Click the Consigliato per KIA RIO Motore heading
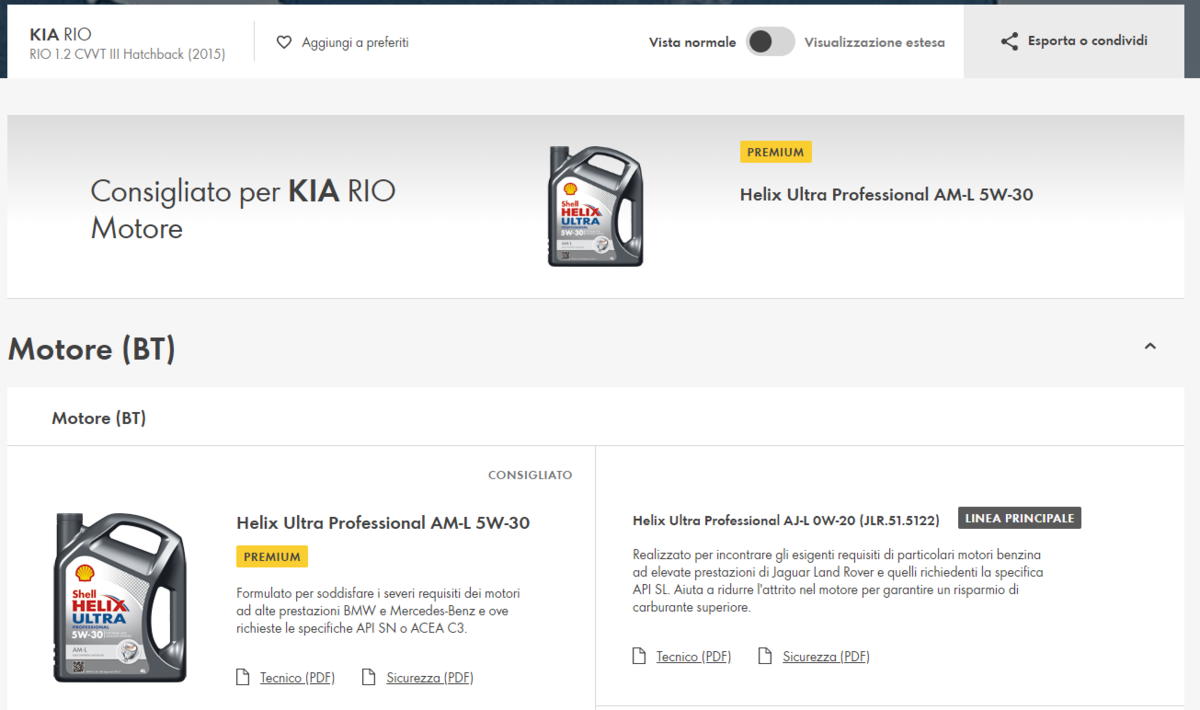The image size is (1200, 710). (243, 210)
